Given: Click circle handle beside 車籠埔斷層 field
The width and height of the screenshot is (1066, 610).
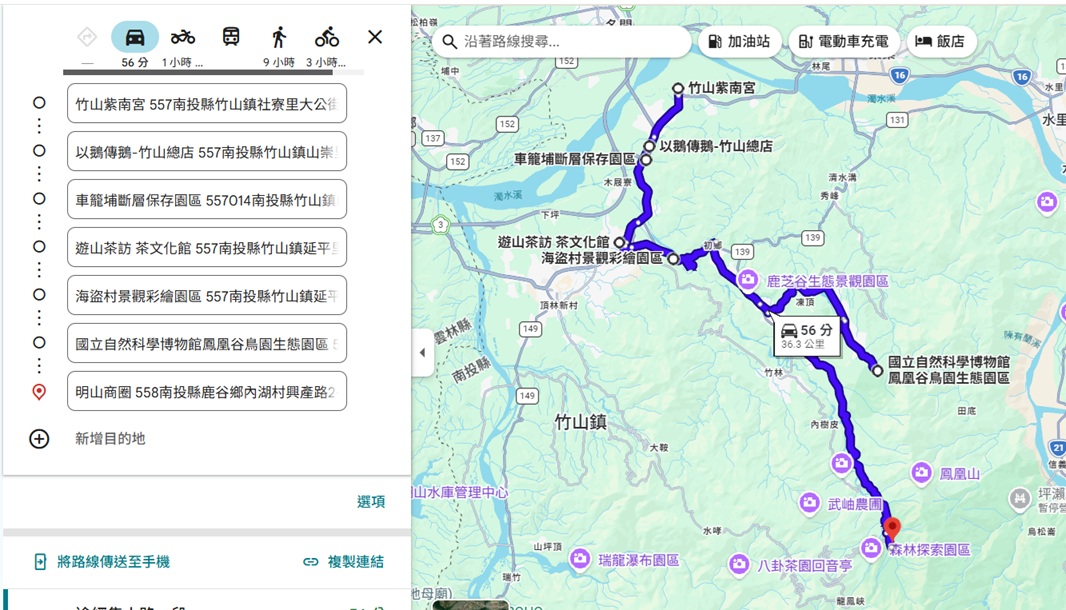Looking at the screenshot, I should tap(39, 199).
